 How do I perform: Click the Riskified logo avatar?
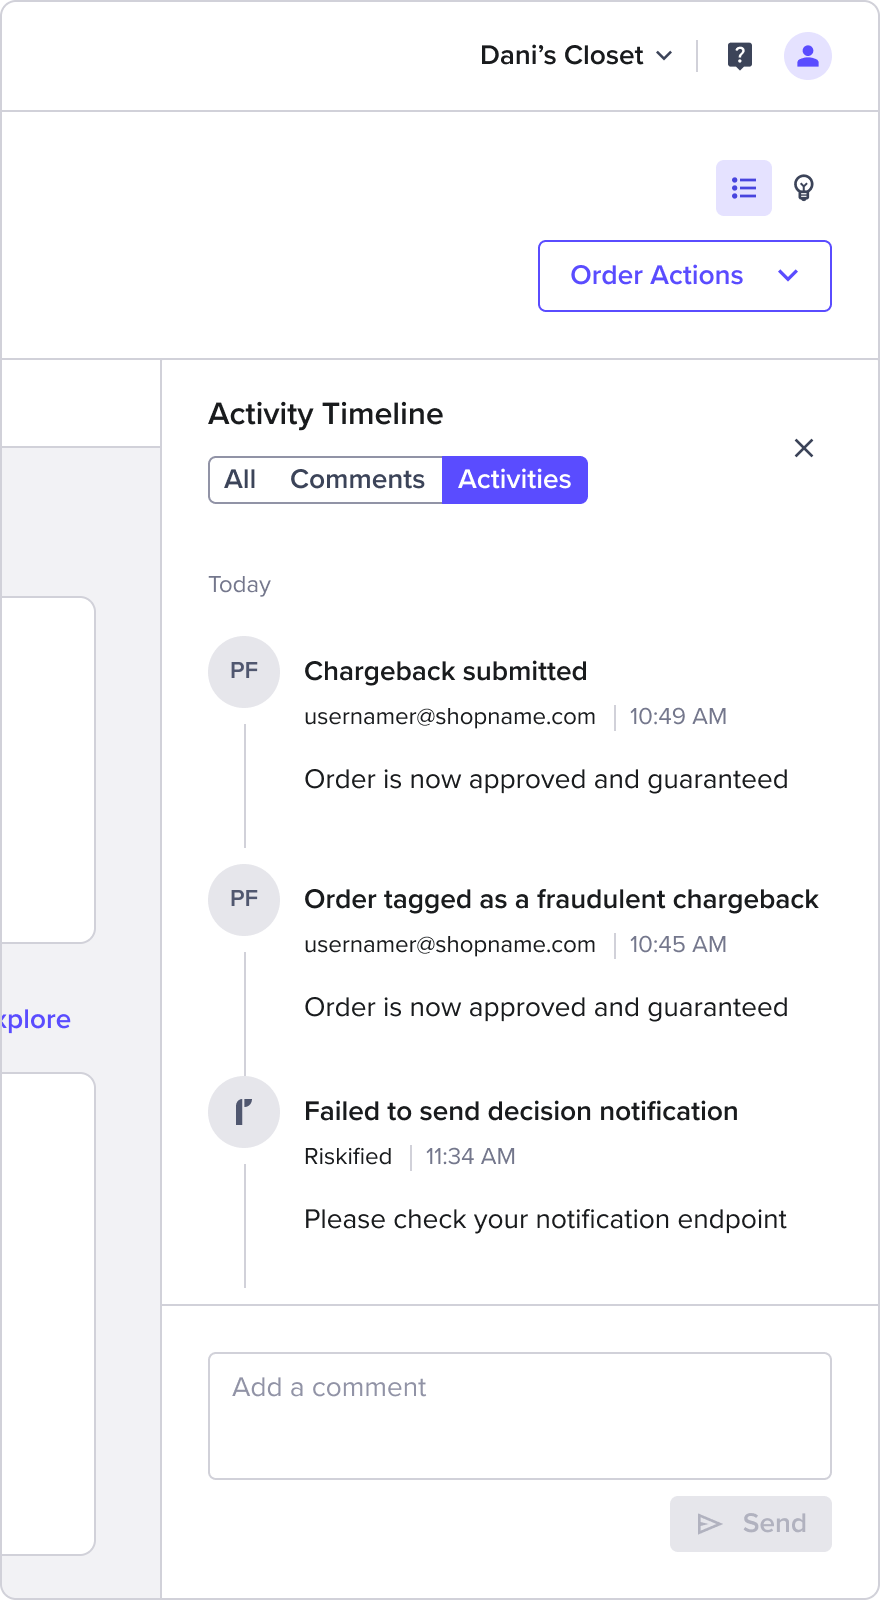[244, 1112]
